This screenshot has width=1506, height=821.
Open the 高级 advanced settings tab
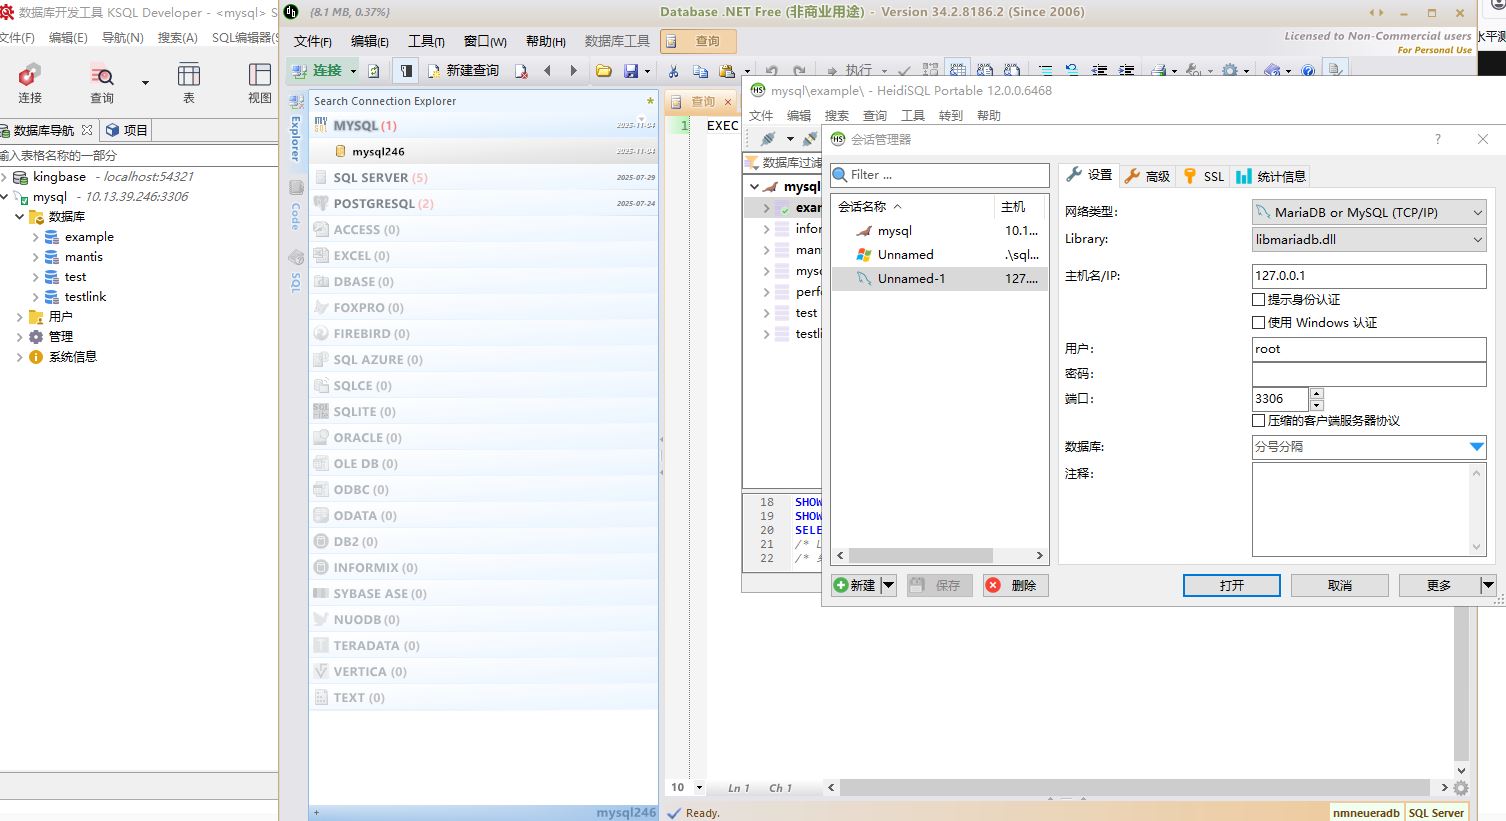(1147, 176)
